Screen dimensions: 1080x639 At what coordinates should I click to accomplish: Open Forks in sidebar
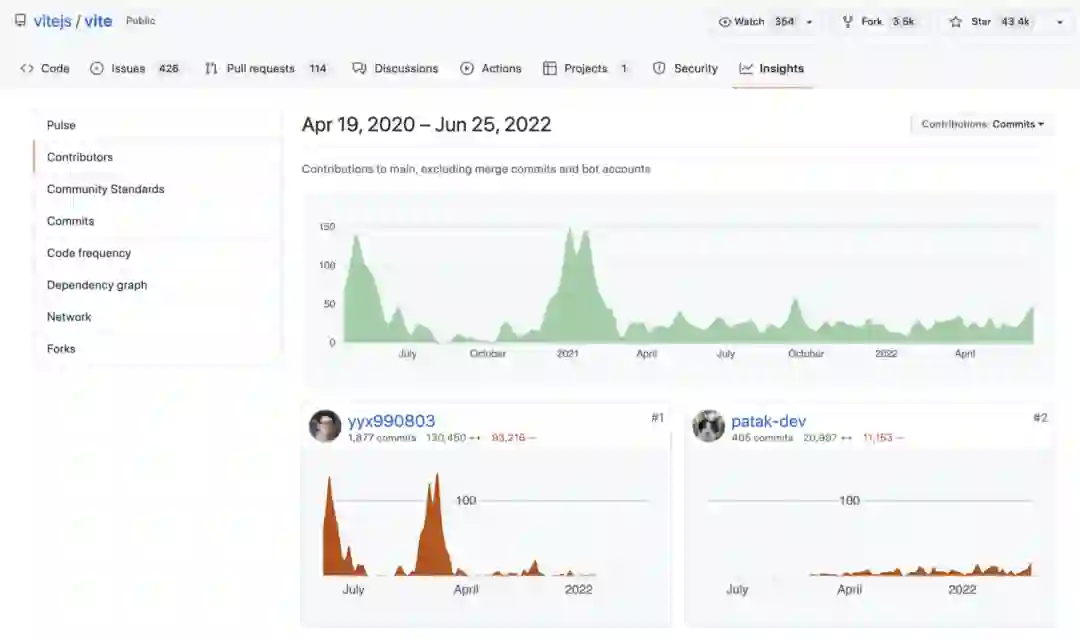157,348
